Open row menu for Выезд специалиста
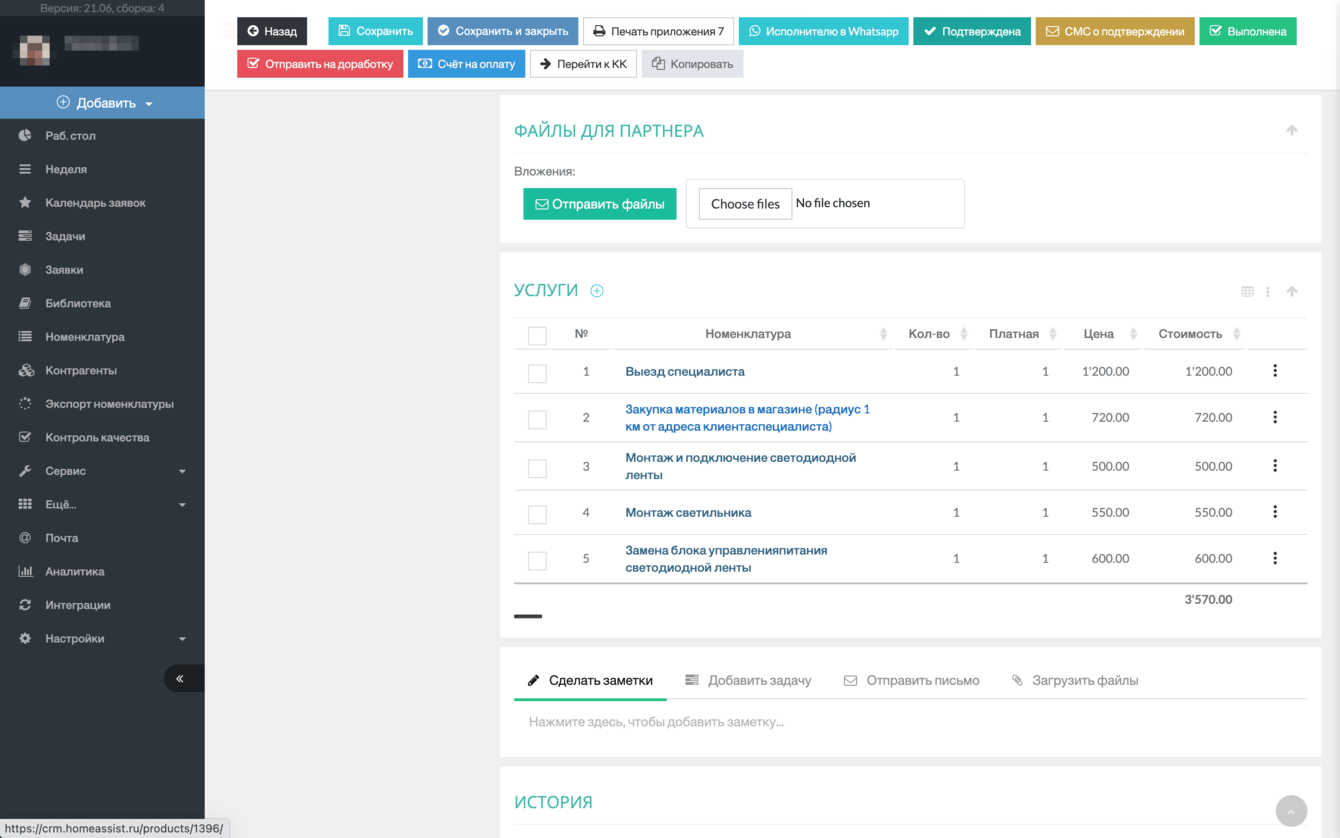Viewport: 1340px width, 838px height. coord(1275,371)
